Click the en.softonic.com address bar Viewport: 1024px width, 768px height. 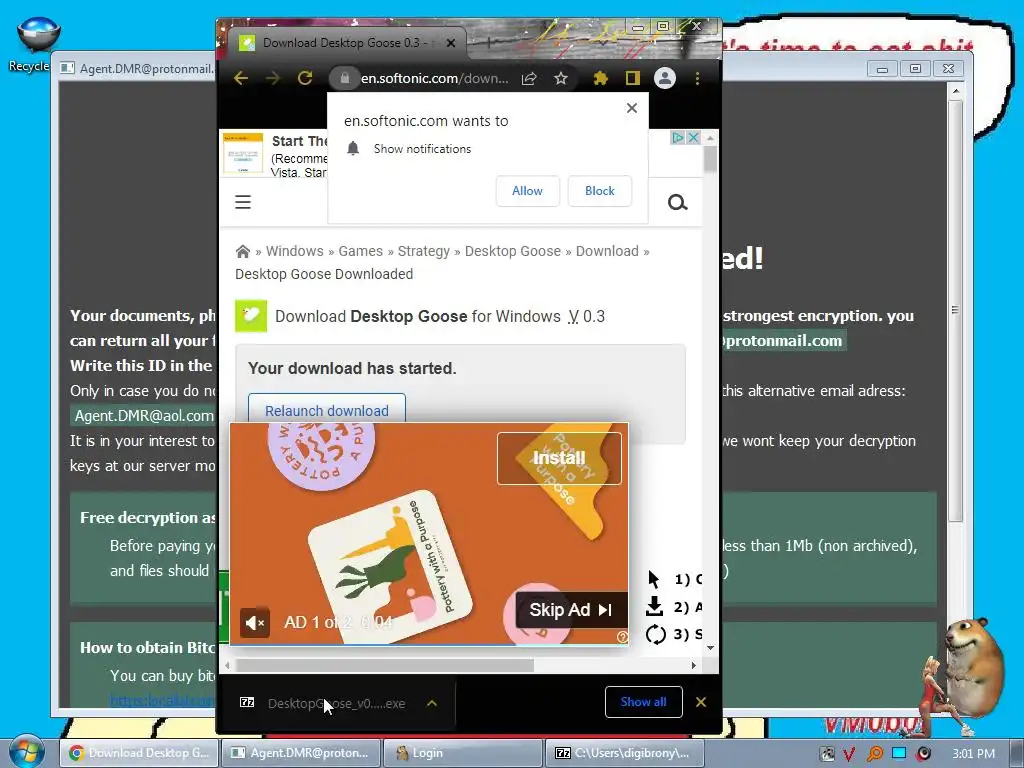click(434, 78)
